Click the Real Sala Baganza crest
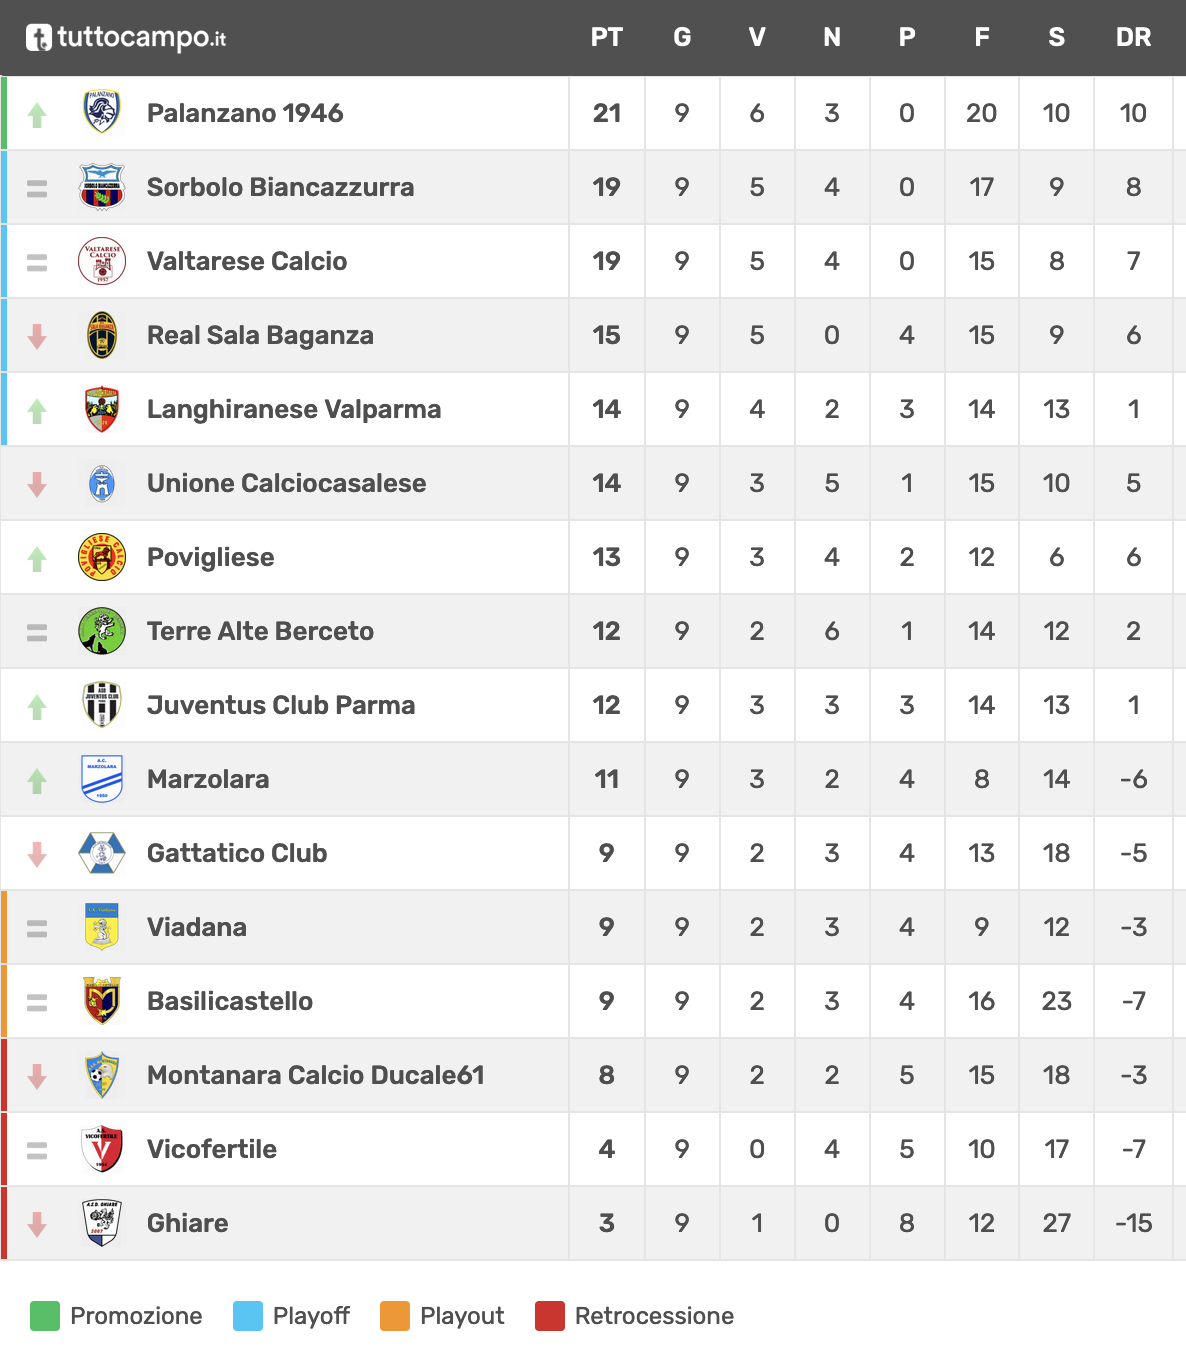This screenshot has height=1350, width=1186. click(102, 334)
